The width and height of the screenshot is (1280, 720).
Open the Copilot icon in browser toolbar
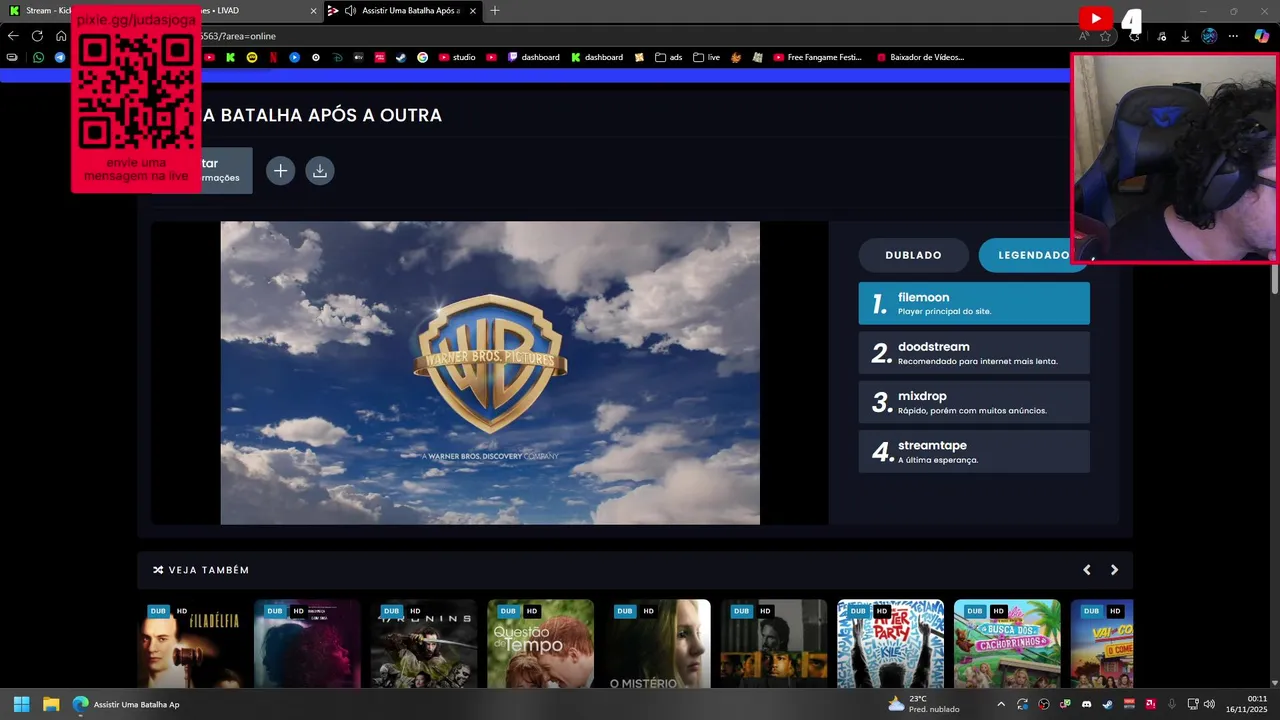coord(1262,36)
